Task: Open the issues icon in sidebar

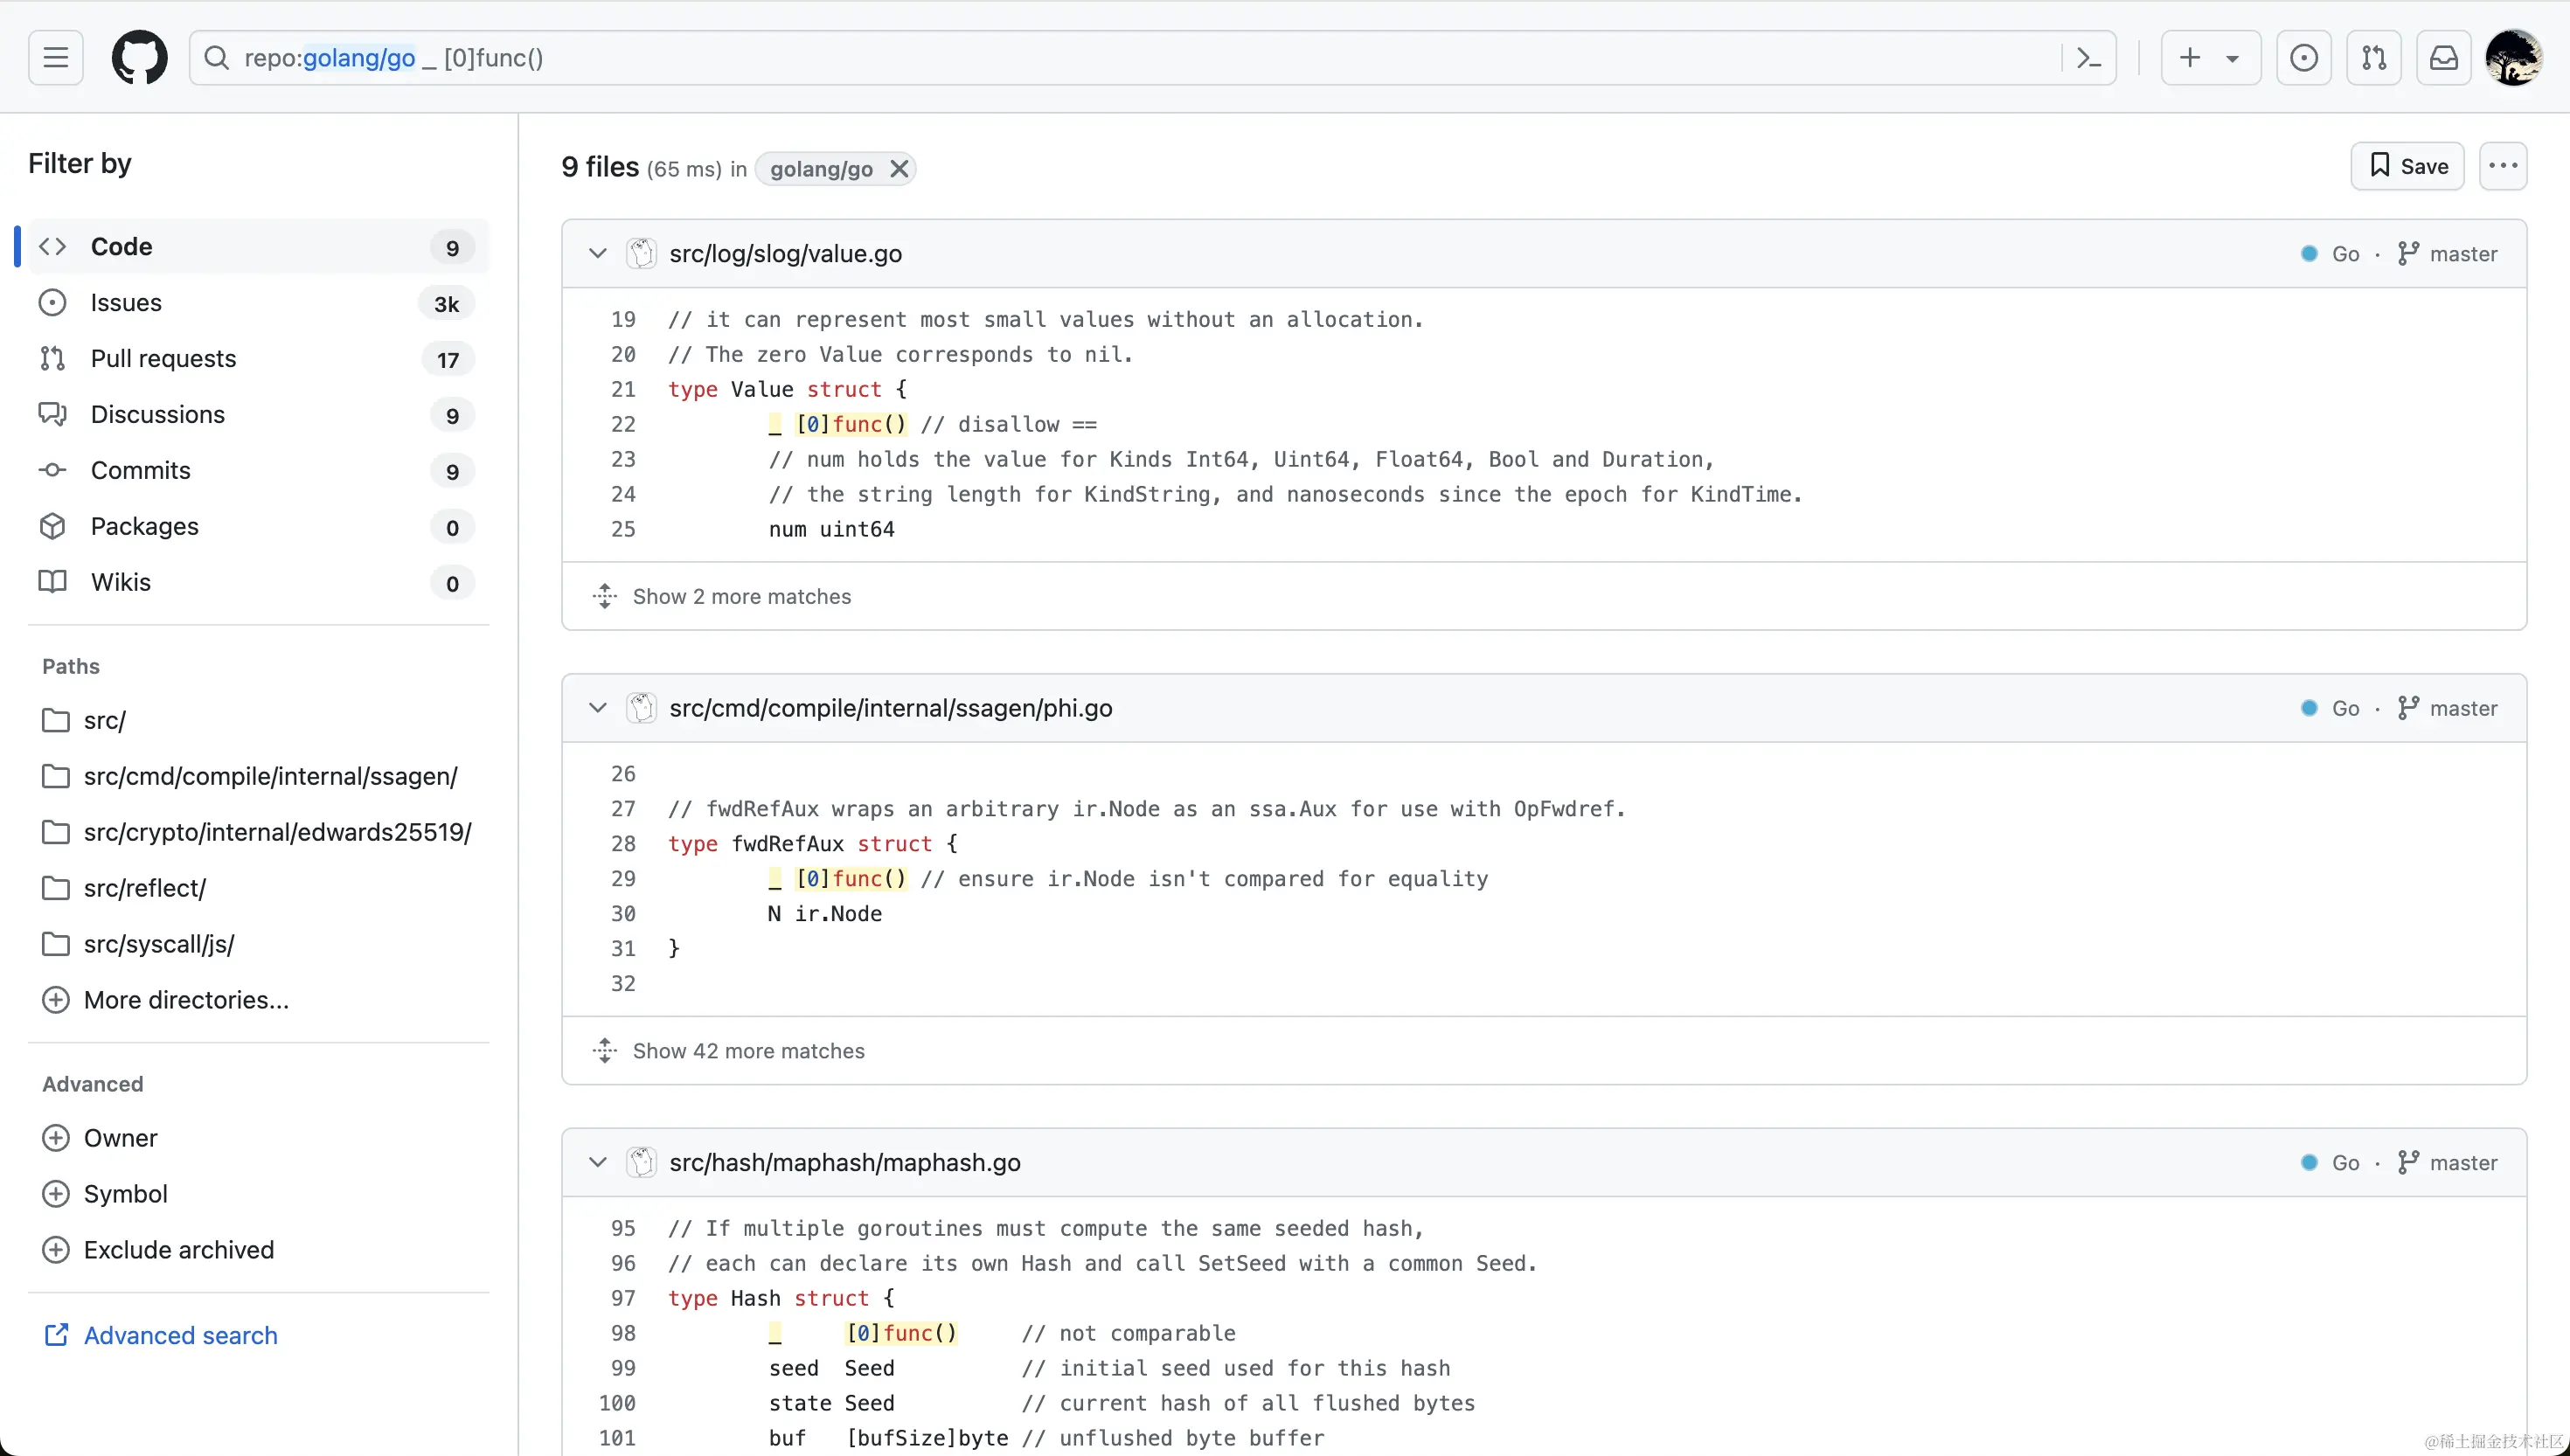Action: pyautogui.click(x=52, y=302)
